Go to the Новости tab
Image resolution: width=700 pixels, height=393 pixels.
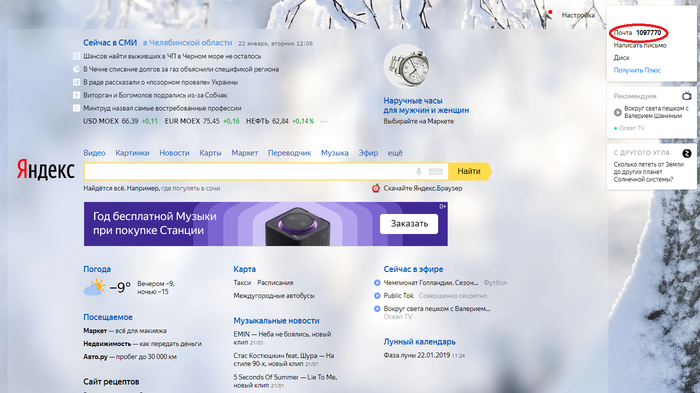click(x=174, y=153)
